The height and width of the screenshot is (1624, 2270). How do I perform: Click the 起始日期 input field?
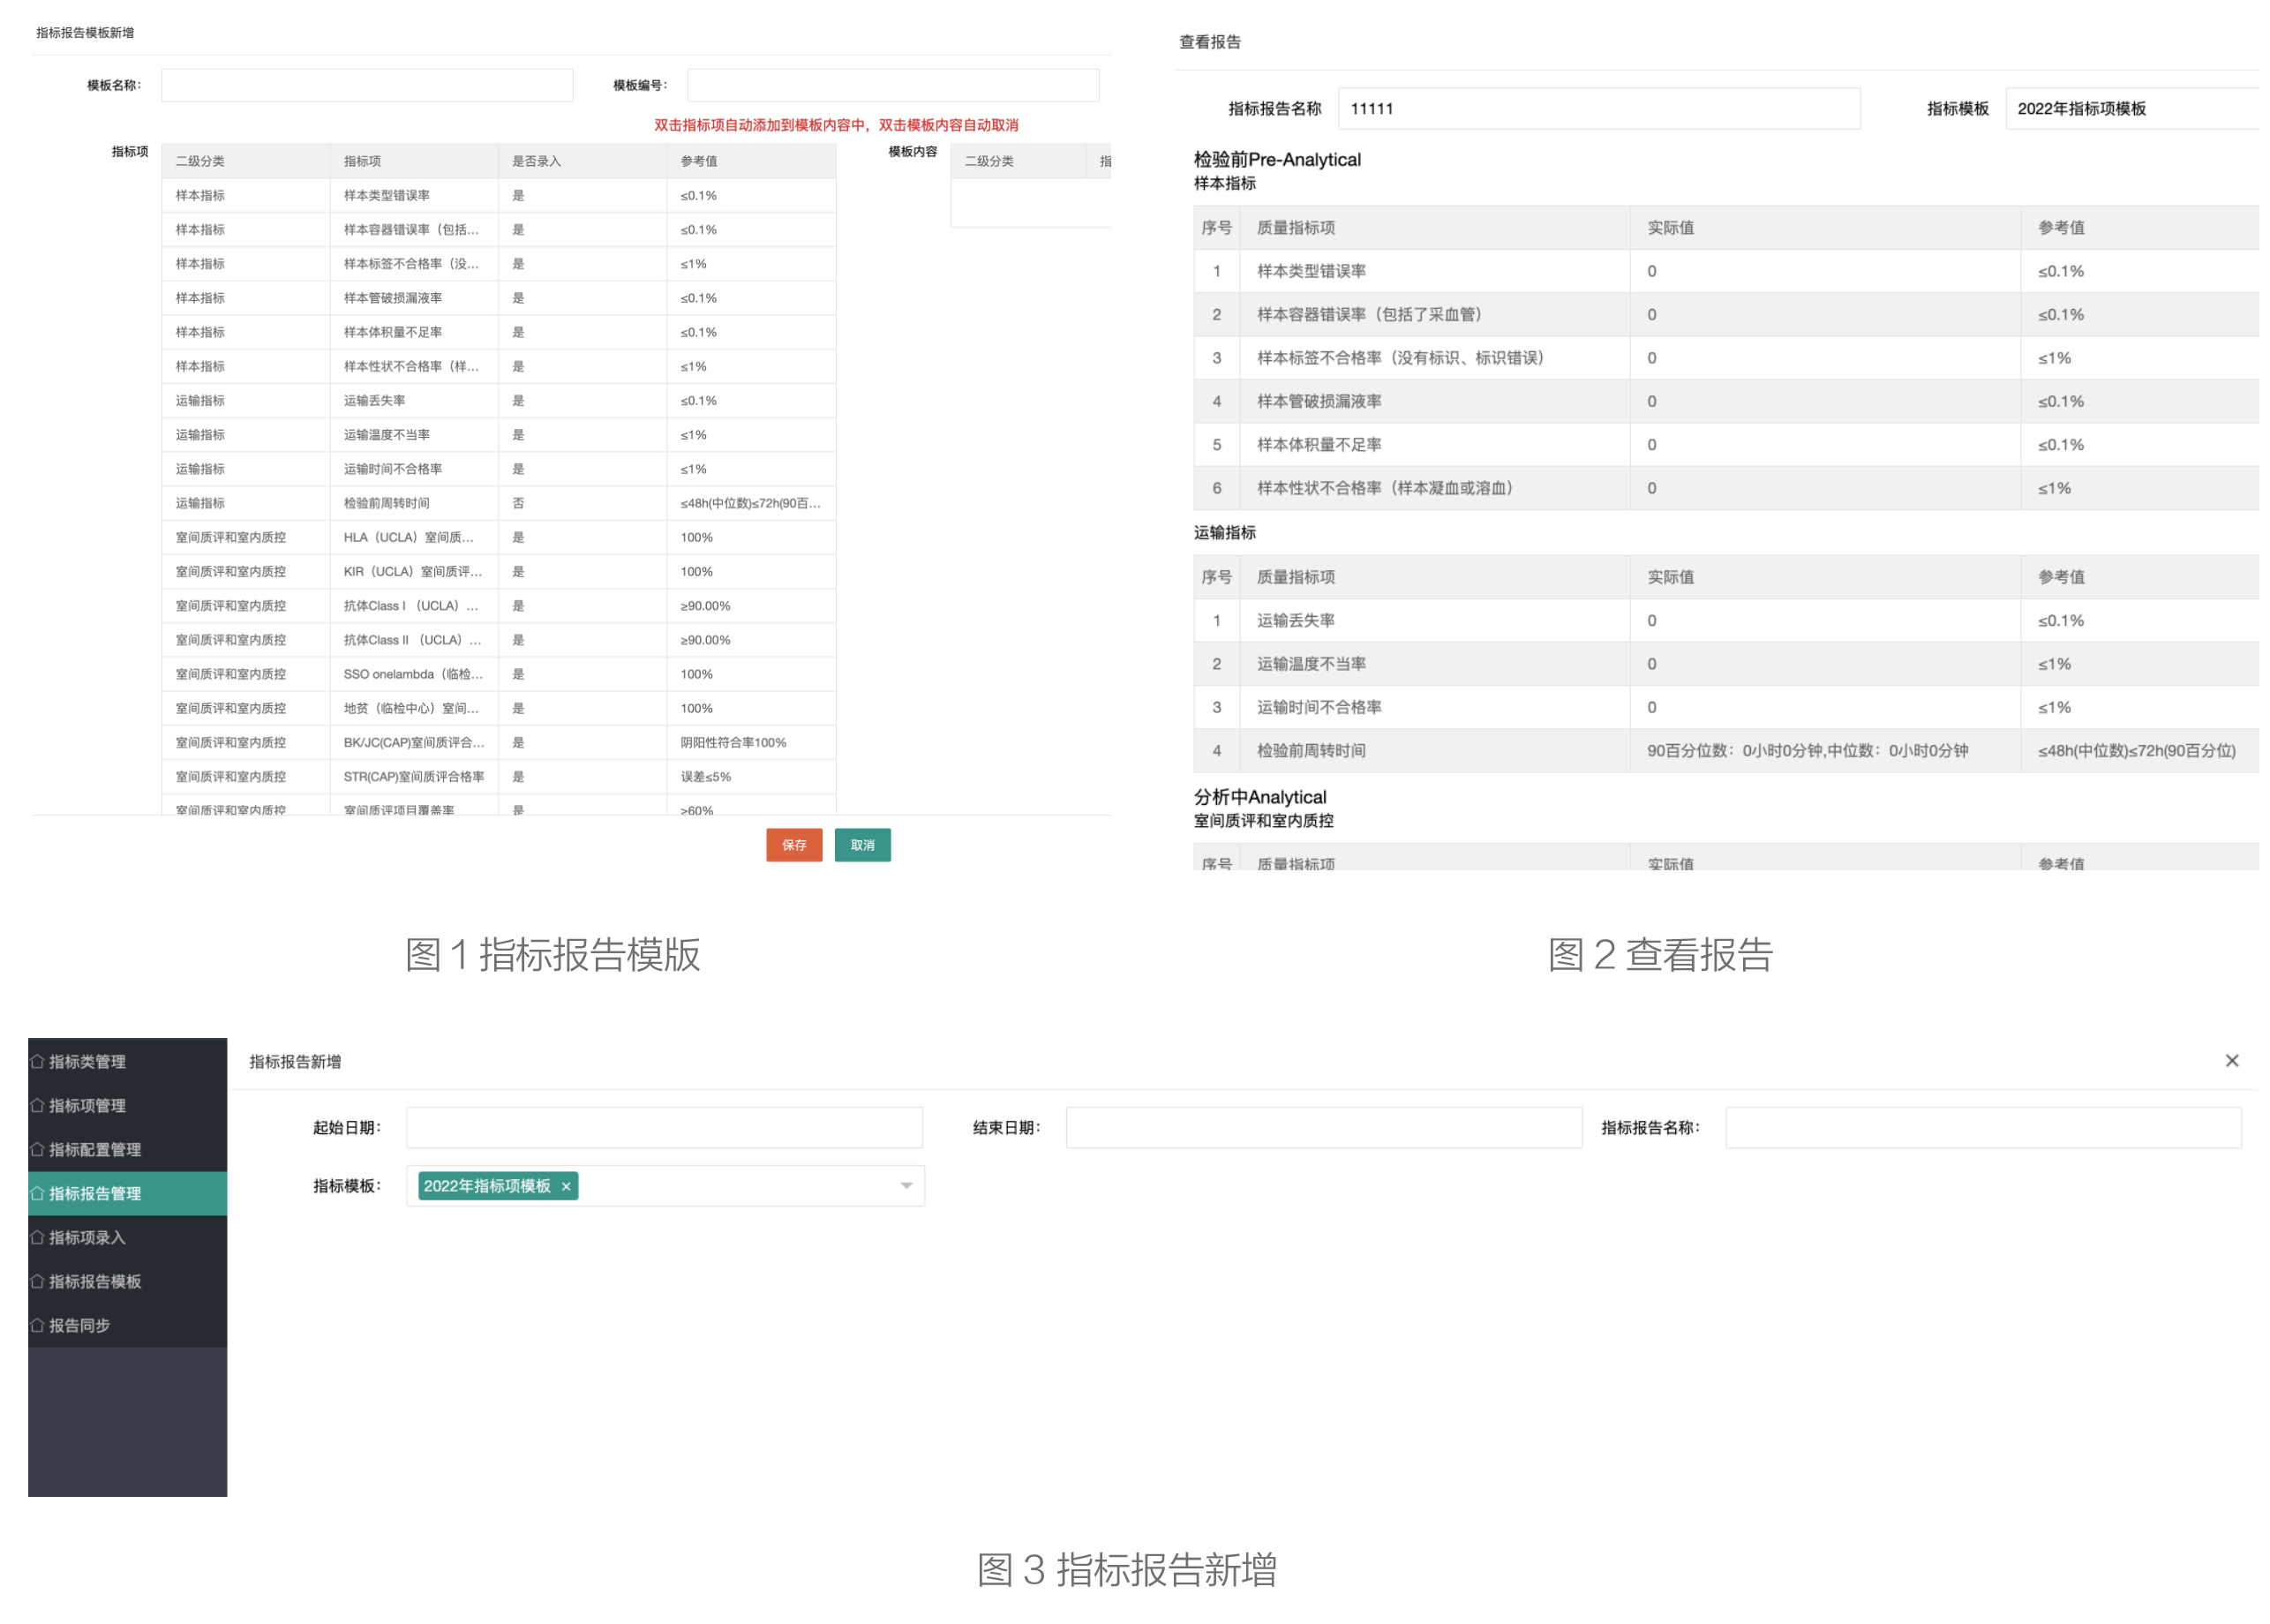pyautogui.click(x=664, y=1127)
